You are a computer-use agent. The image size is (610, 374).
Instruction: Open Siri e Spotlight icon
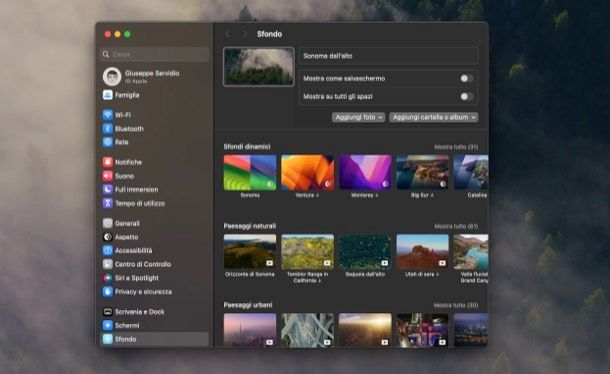108,278
